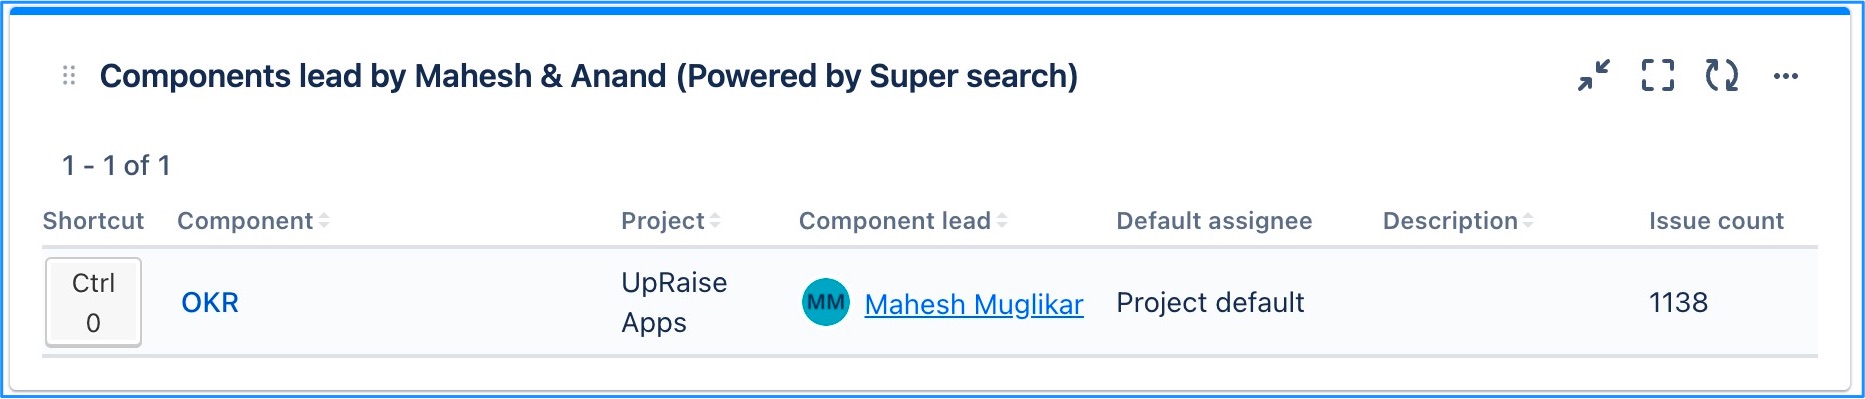Click the Ctrl 0 shortcut key button
The width and height of the screenshot is (1865, 399).
pyautogui.click(x=93, y=302)
